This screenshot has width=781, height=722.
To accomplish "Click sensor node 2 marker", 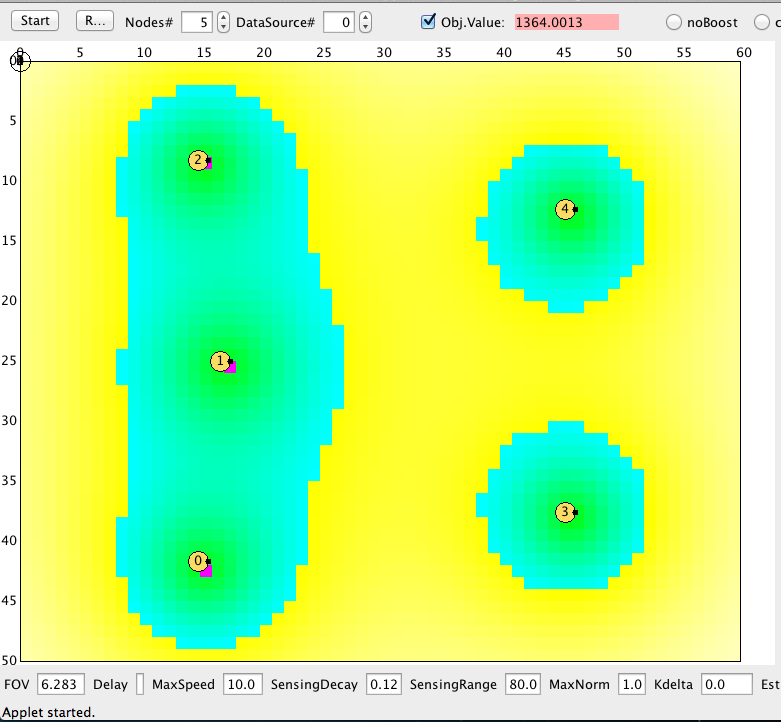I will pyautogui.click(x=198, y=160).
